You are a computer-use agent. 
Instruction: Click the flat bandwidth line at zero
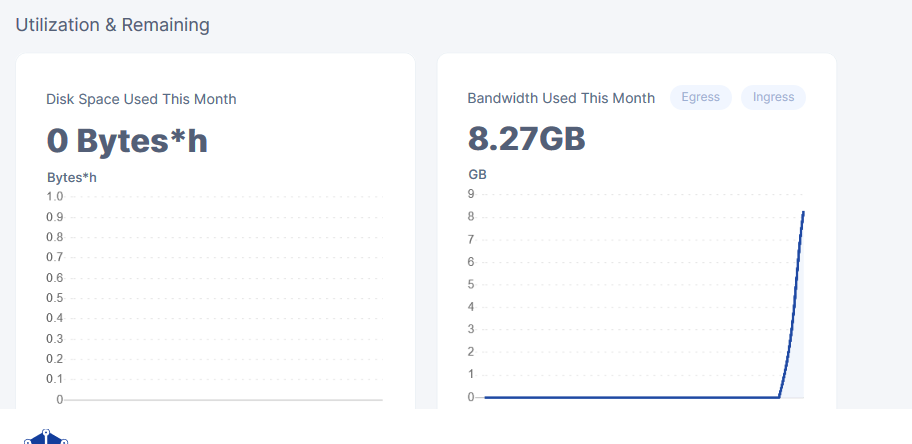coord(631,397)
